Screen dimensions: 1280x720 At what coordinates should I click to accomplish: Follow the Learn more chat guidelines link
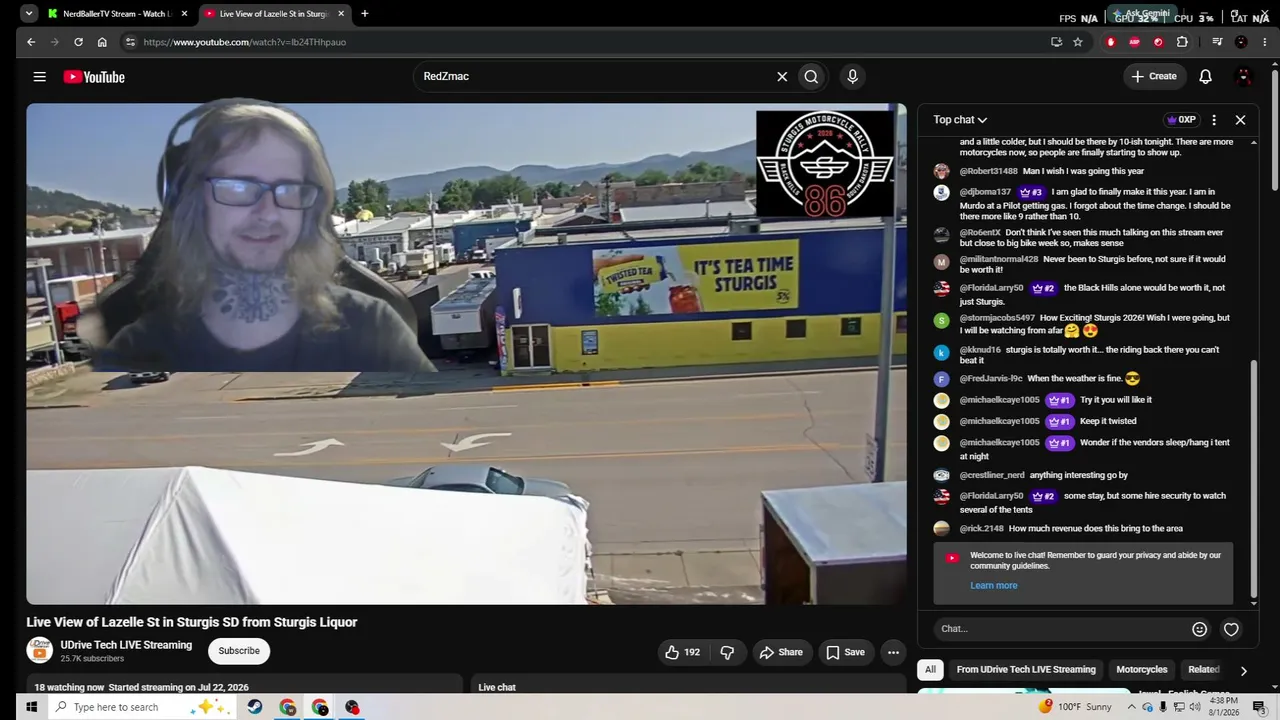(x=993, y=586)
